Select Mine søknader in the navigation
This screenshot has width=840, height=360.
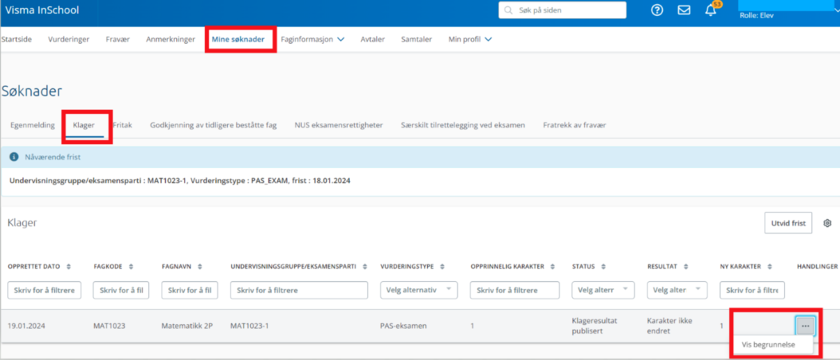tap(238, 39)
